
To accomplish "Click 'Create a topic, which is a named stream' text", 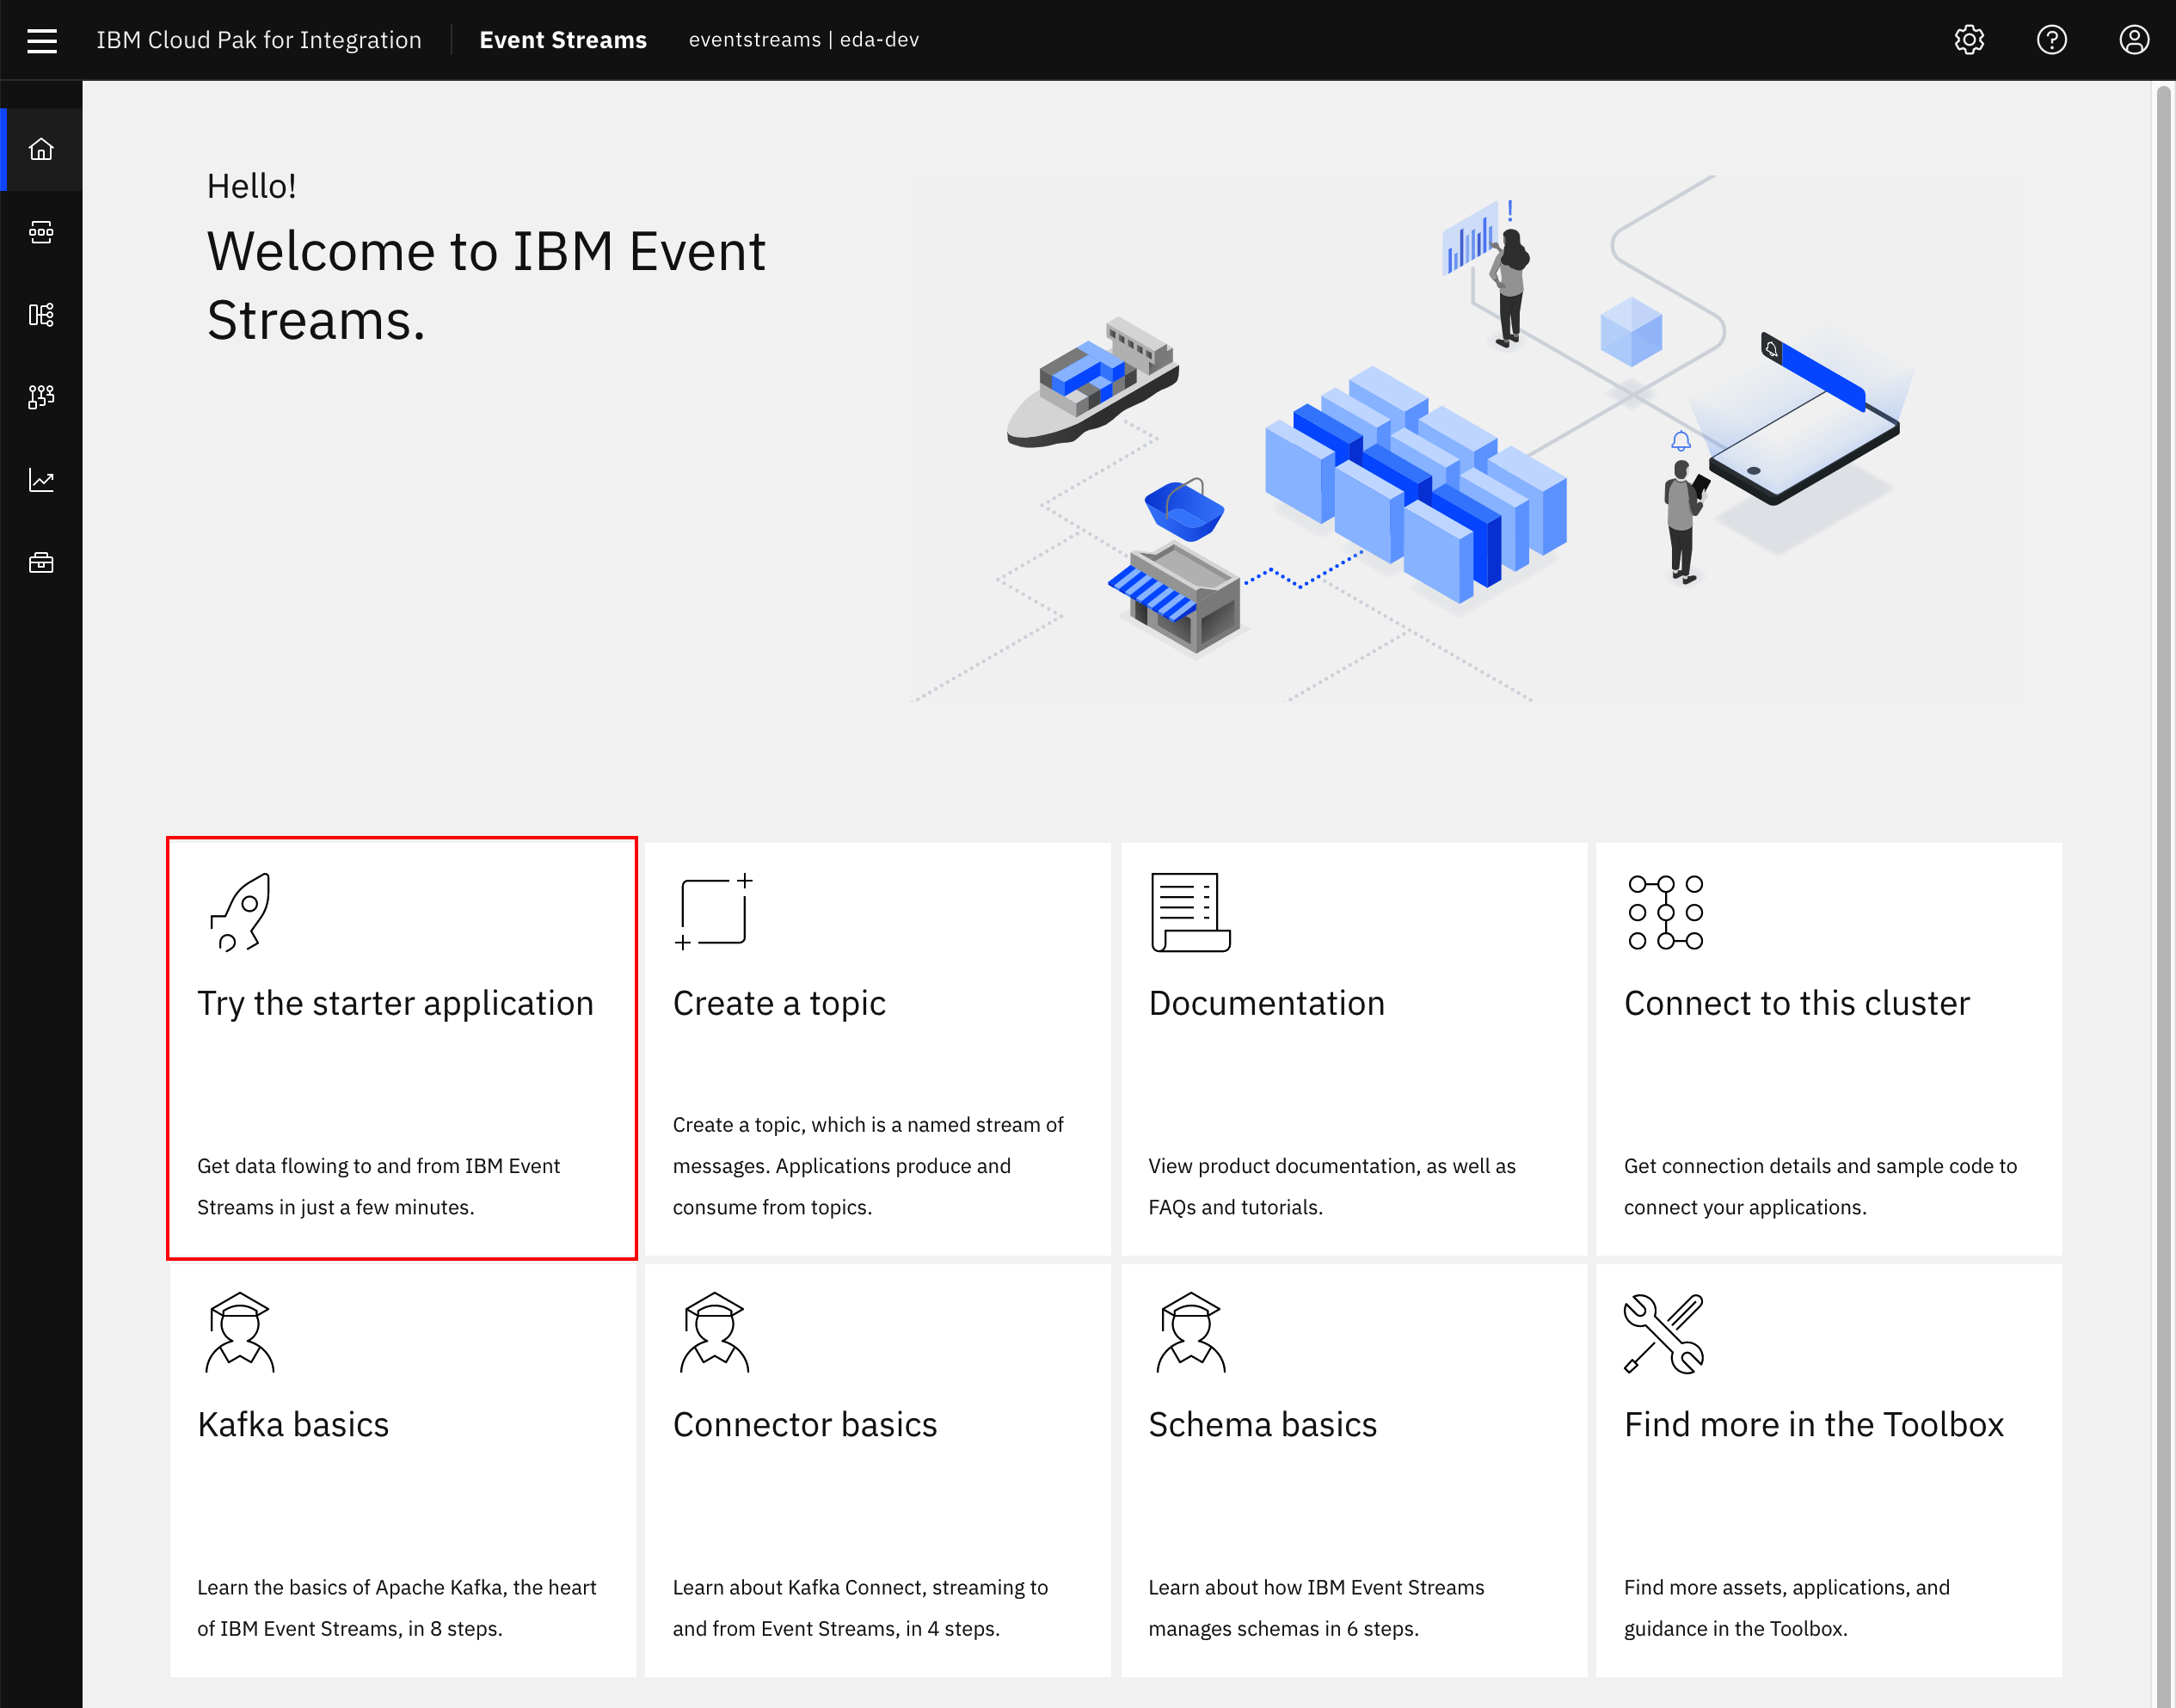I will coord(868,1166).
